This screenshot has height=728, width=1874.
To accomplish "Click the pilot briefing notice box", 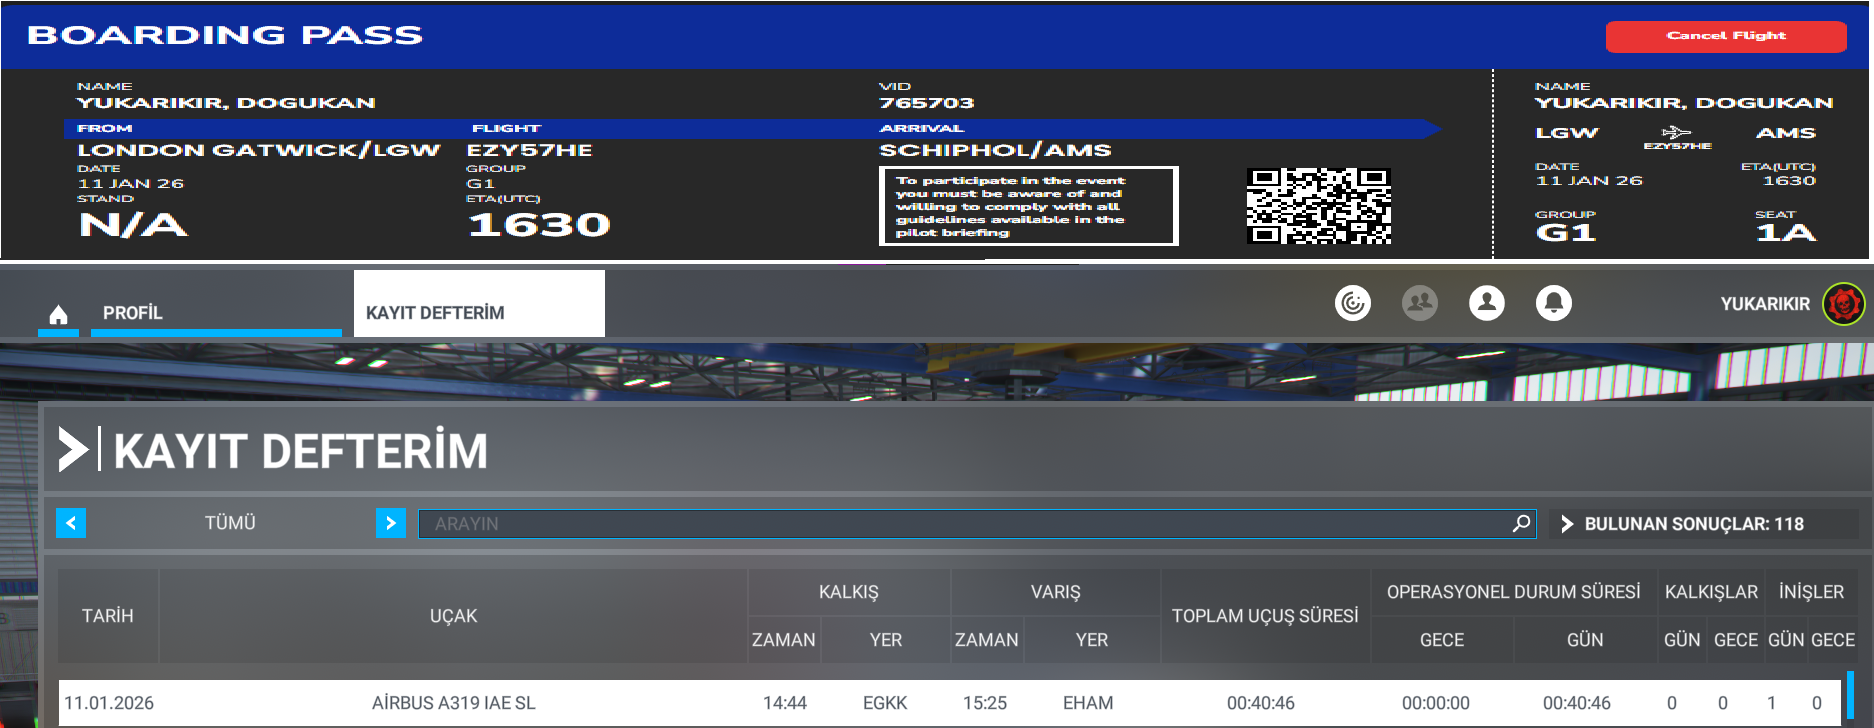I will (x=1029, y=206).
